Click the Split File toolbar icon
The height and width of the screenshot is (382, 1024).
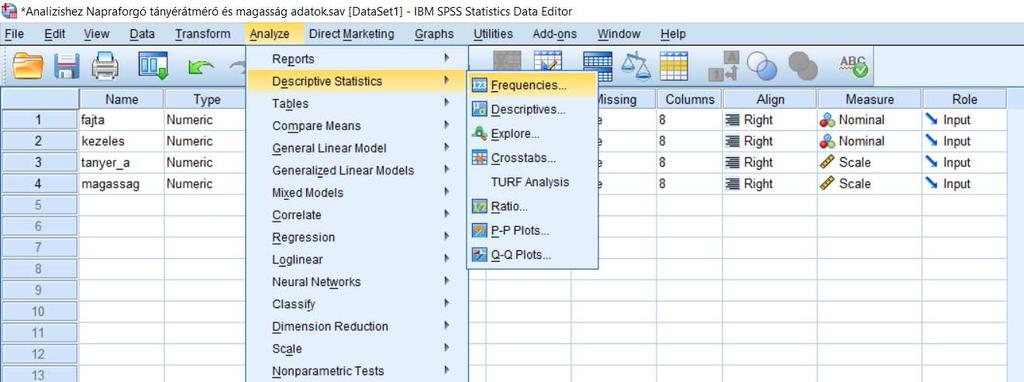click(598, 67)
